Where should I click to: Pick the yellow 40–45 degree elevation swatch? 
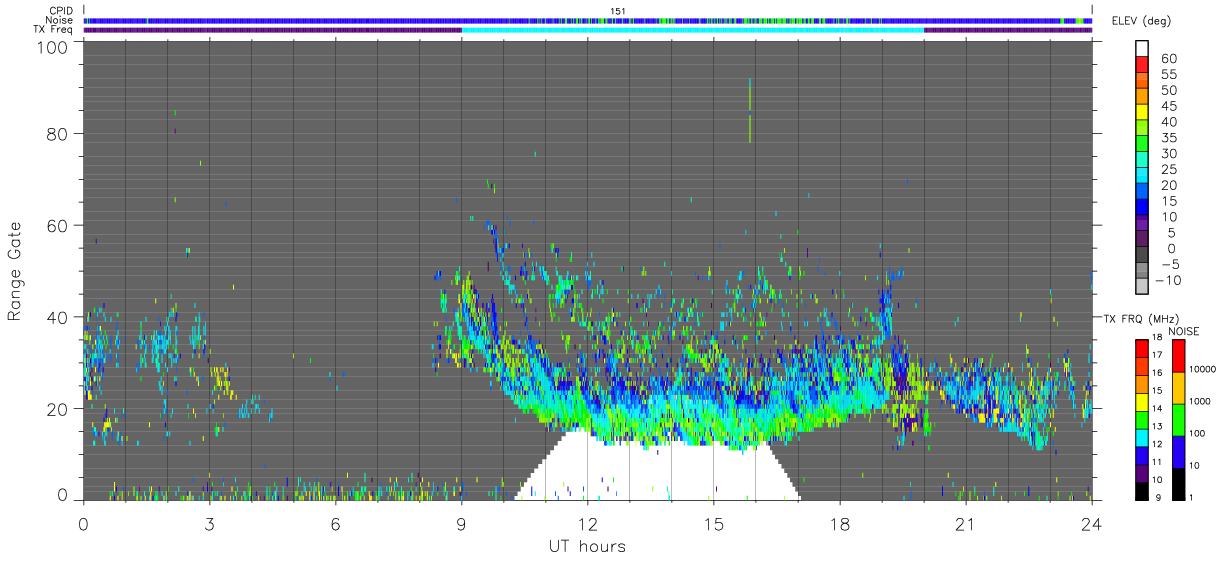1142,113
